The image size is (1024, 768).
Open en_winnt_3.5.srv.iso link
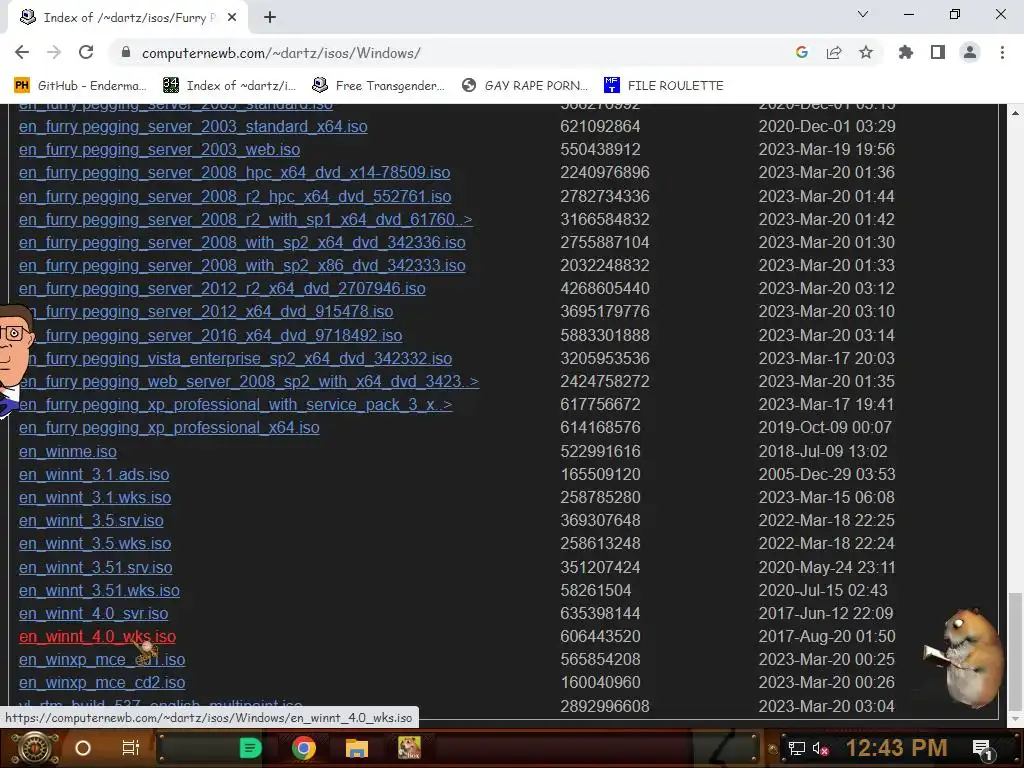(91, 520)
